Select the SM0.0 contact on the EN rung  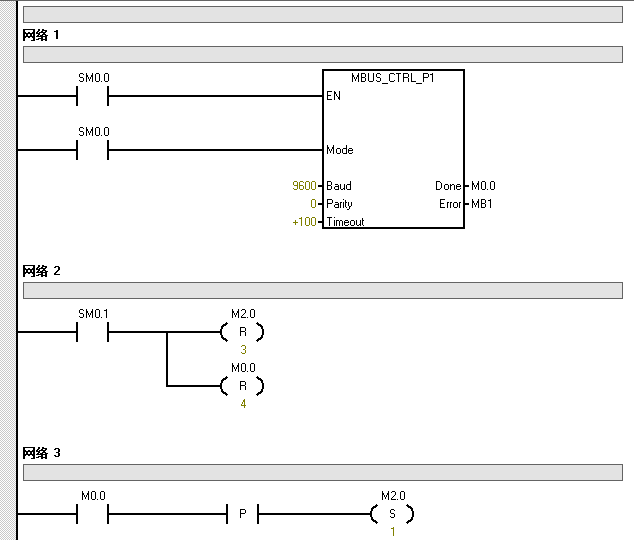coord(93,97)
